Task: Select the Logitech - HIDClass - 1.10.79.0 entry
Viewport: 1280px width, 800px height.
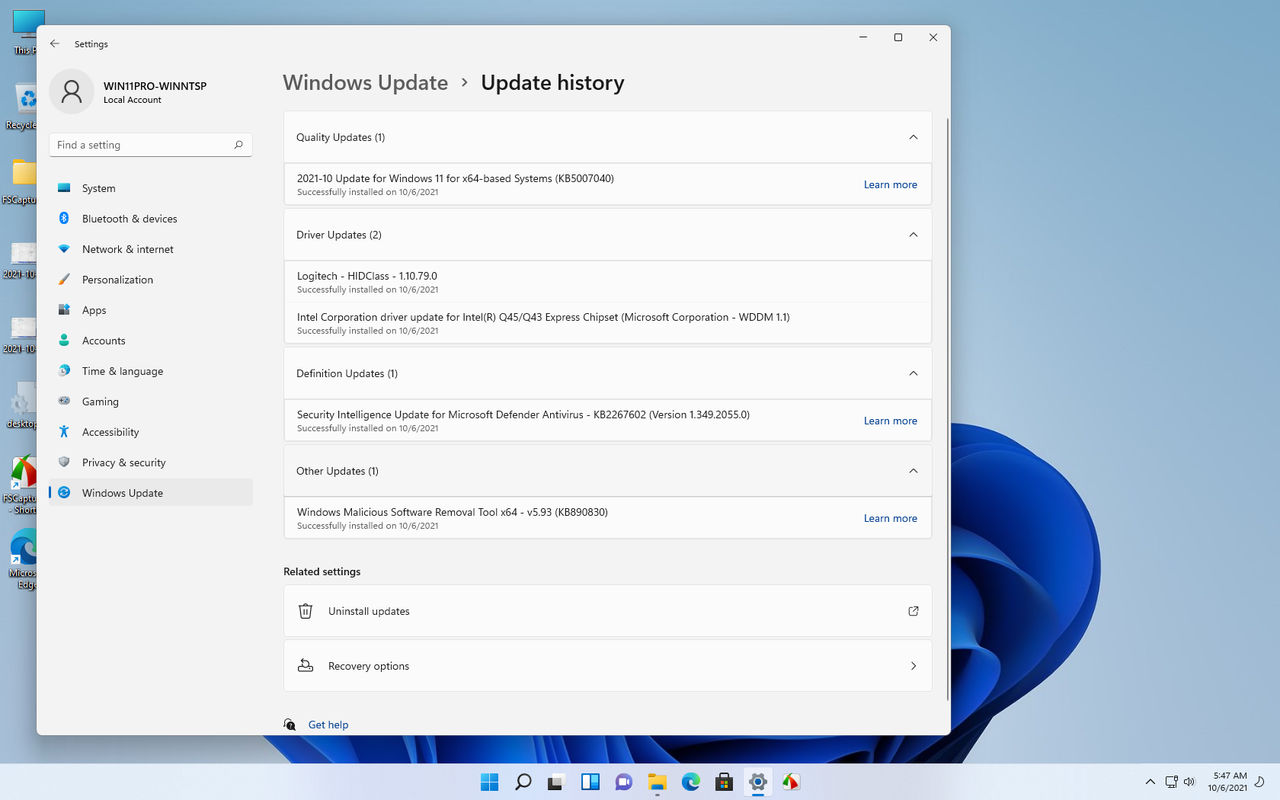Action: pyautogui.click(x=608, y=282)
